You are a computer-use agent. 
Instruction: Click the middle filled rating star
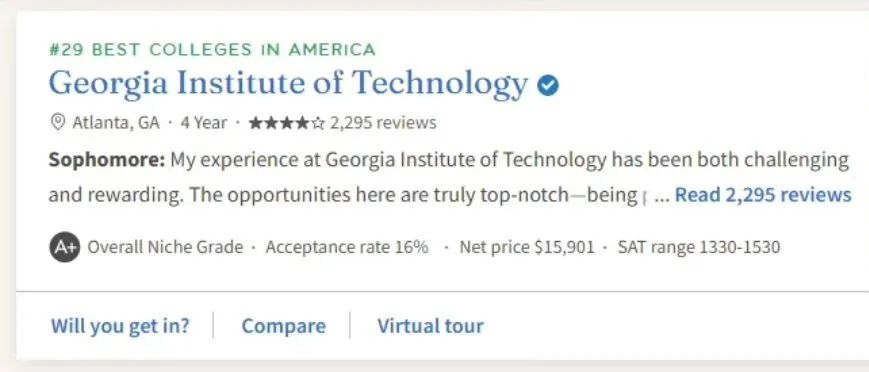287,123
